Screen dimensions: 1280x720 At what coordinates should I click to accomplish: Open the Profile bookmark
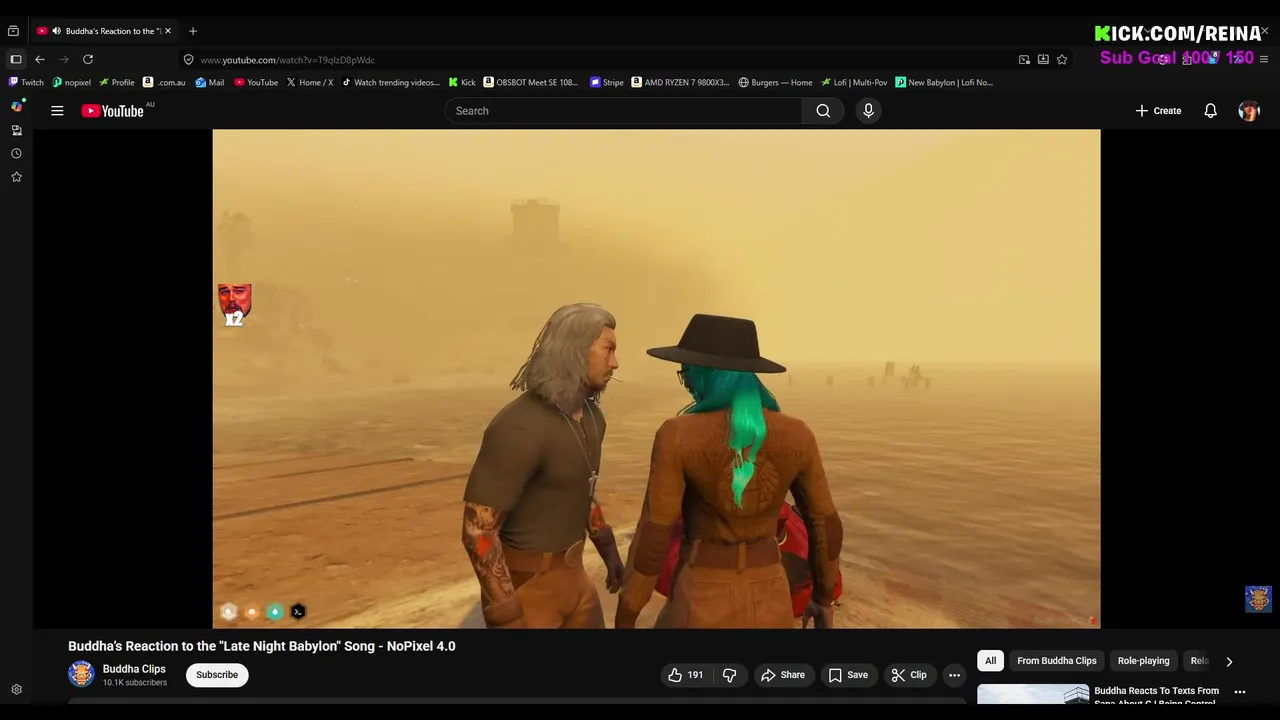coord(117,82)
